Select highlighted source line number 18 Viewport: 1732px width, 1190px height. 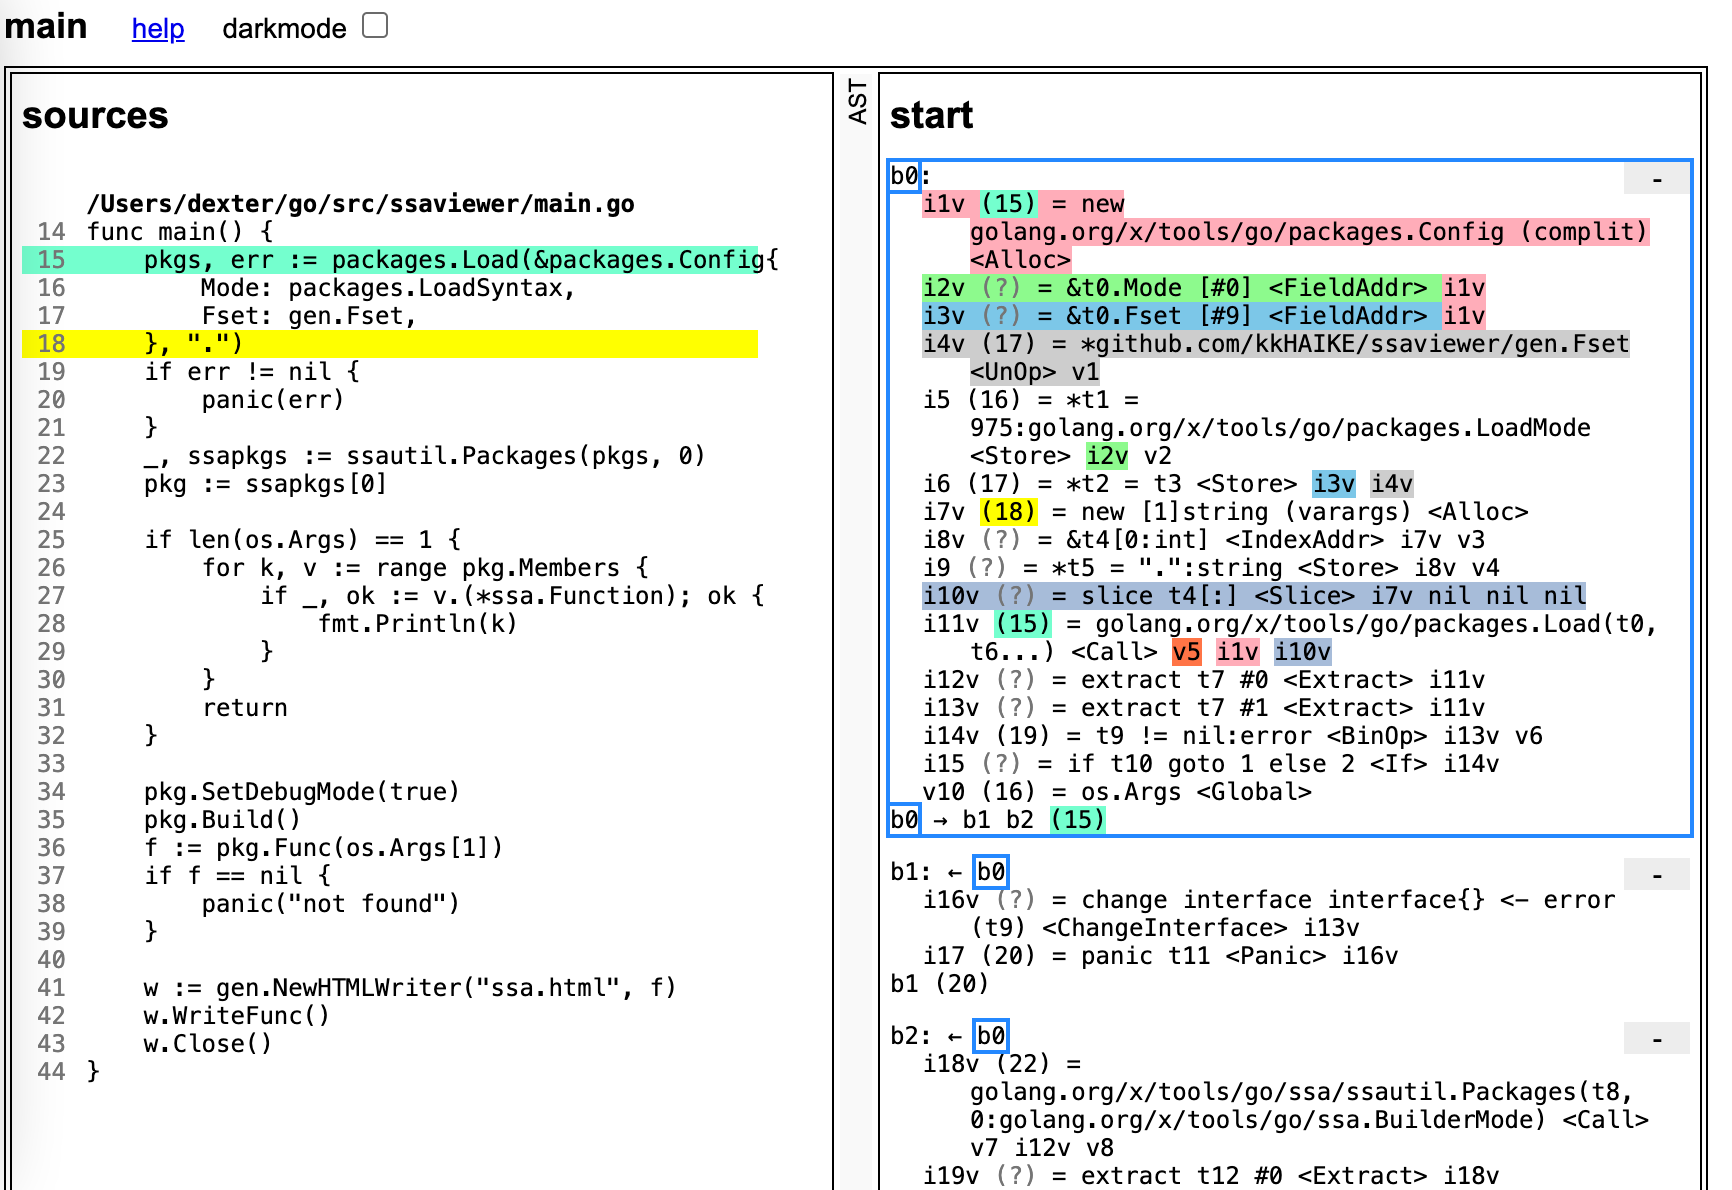click(51, 344)
